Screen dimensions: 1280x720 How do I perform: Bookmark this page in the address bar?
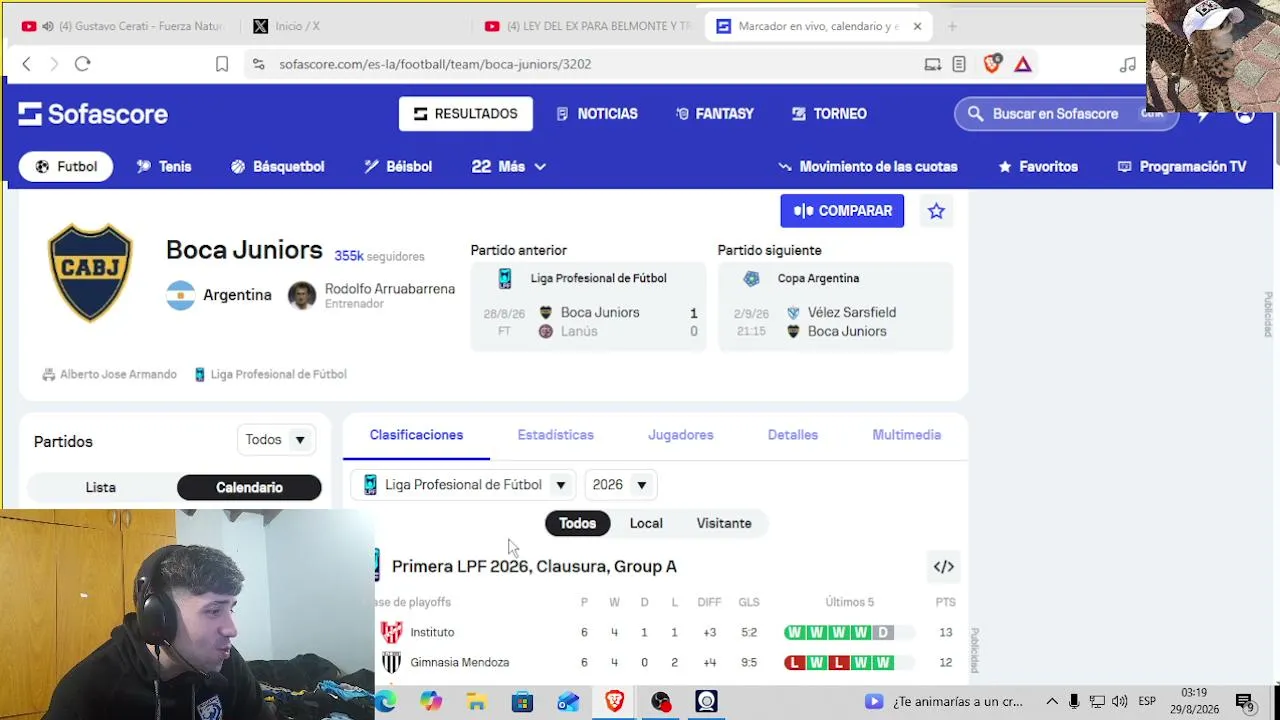pyautogui.click(x=222, y=64)
